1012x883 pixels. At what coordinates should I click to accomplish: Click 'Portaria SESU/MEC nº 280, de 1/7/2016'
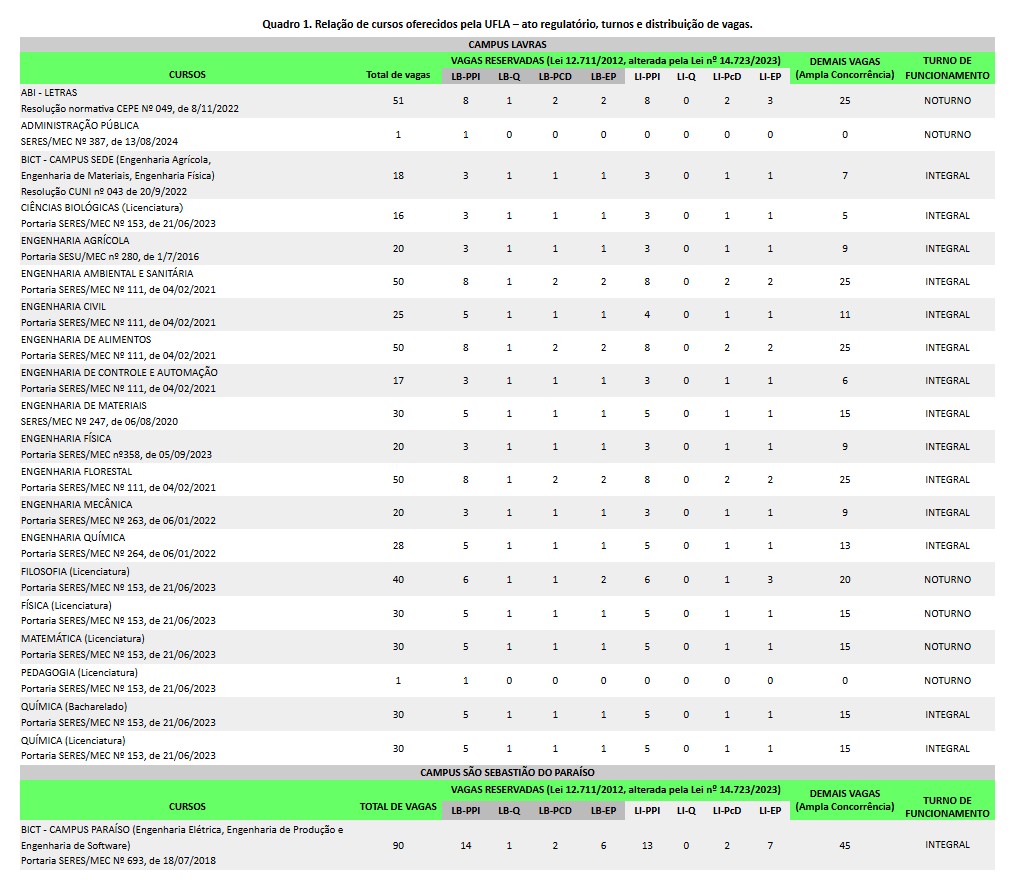point(110,256)
